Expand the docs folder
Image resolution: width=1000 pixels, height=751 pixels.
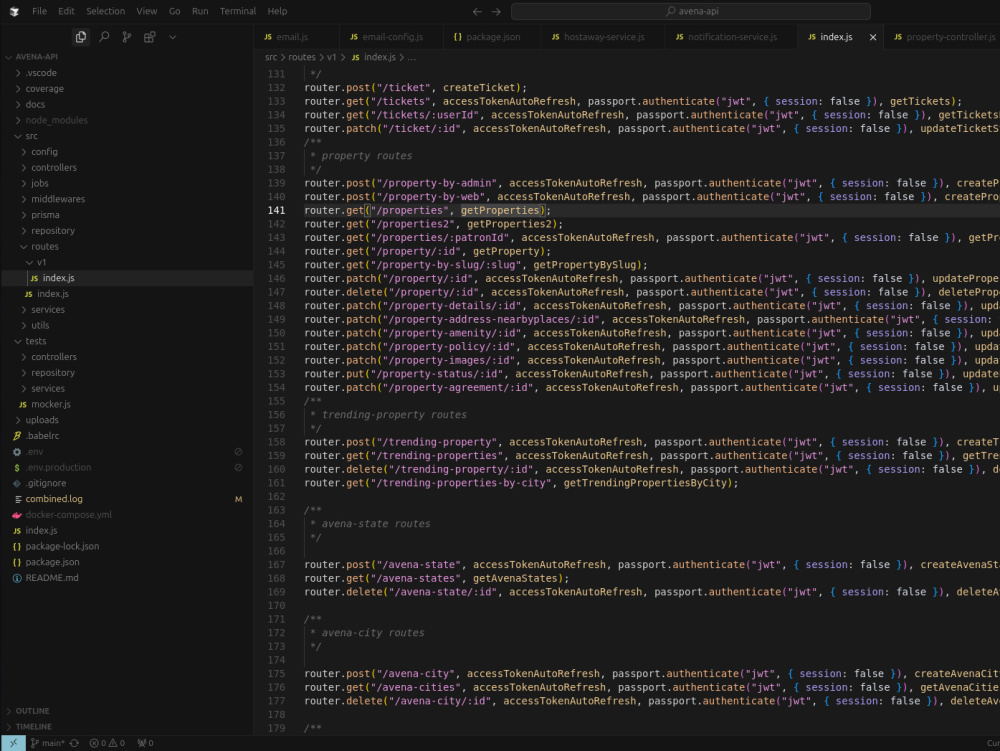(128, 104)
